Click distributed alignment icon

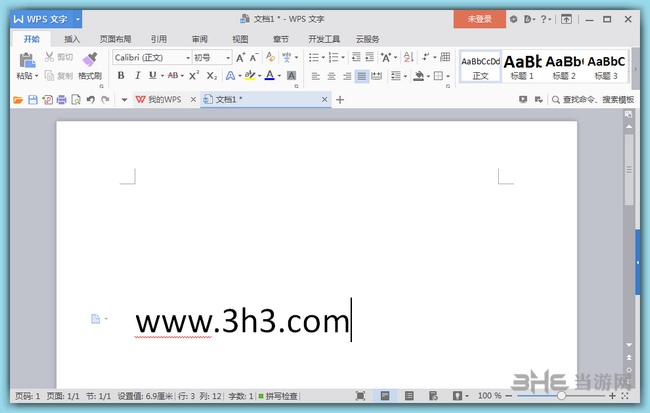point(376,76)
